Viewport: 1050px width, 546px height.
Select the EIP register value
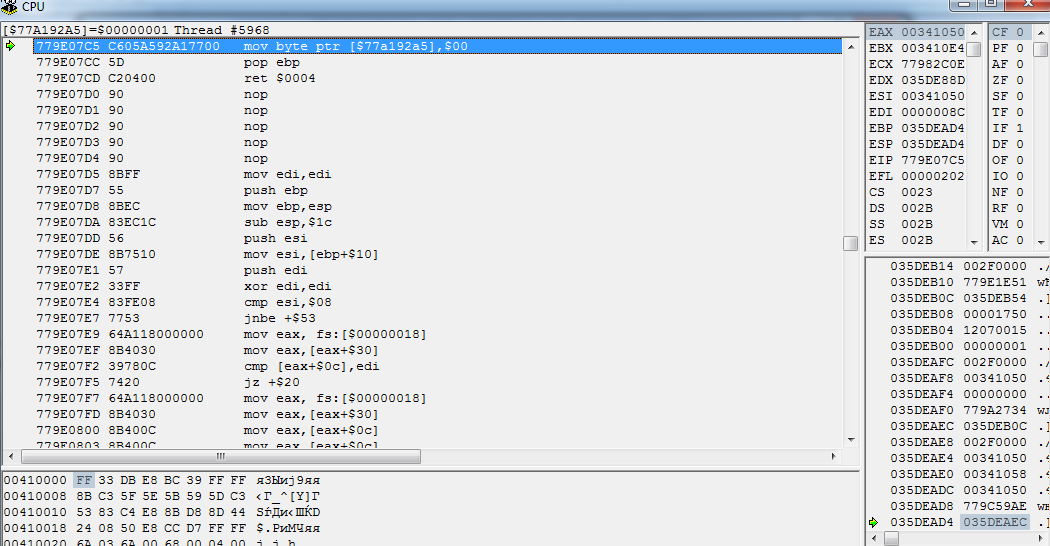(932, 160)
